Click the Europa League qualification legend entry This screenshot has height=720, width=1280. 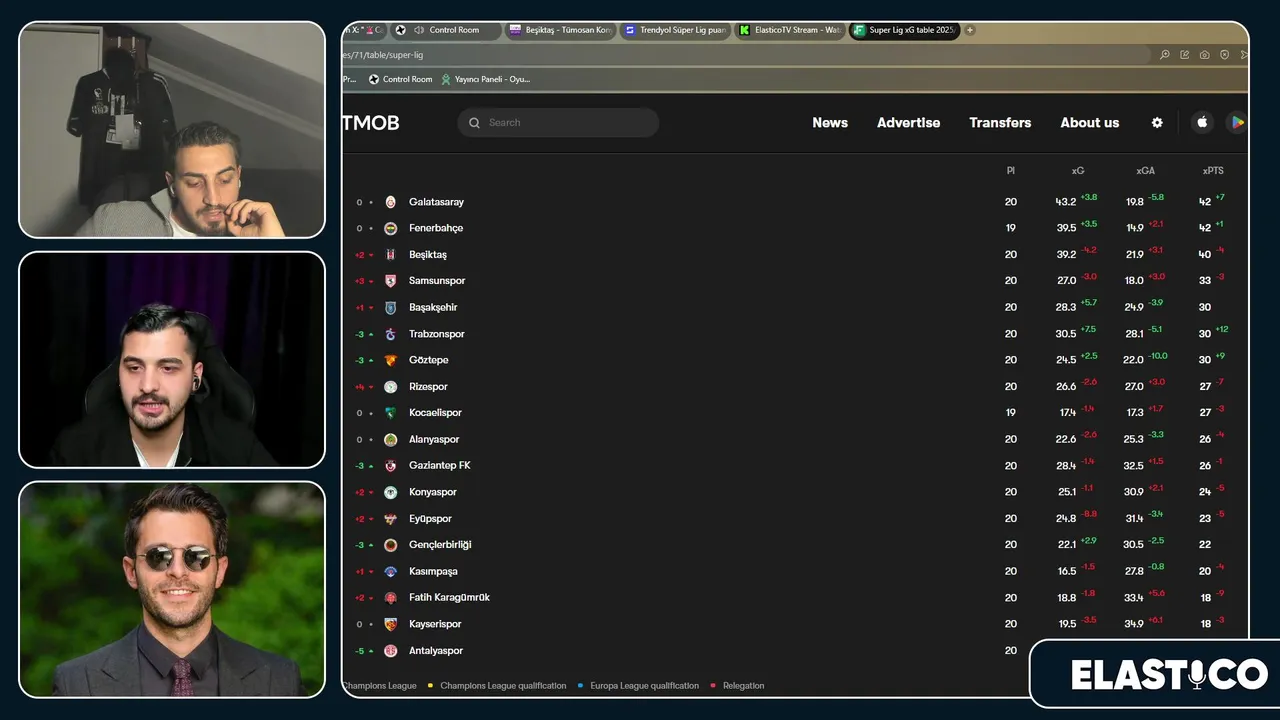(x=639, y=686)
